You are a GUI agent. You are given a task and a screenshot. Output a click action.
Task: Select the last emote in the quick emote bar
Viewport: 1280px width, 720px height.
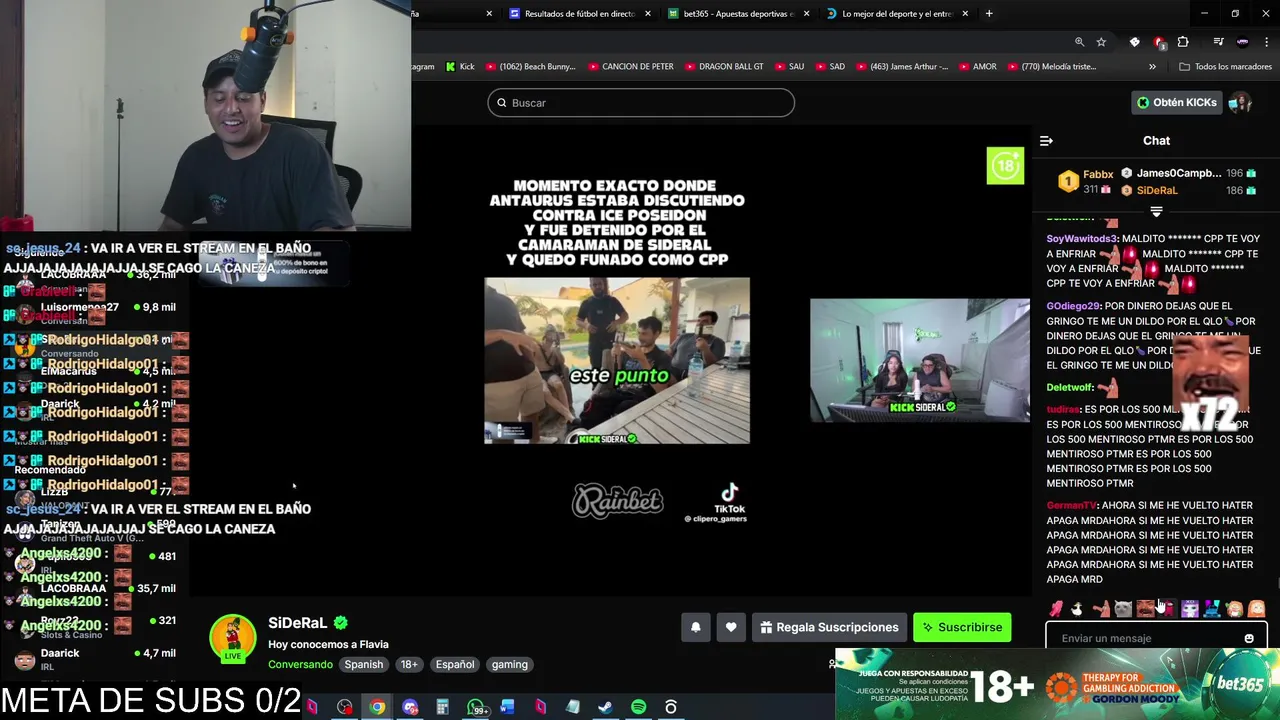click(1257, 609)
